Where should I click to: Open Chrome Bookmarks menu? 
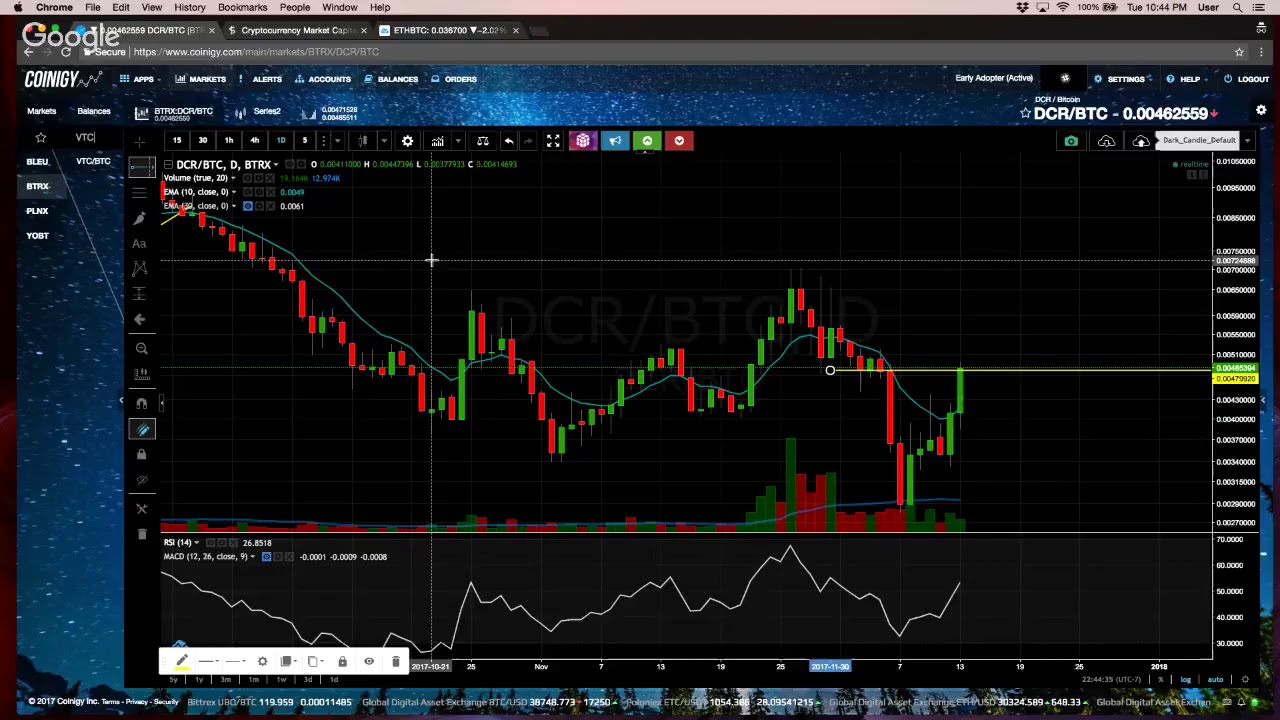coord(242,7)
